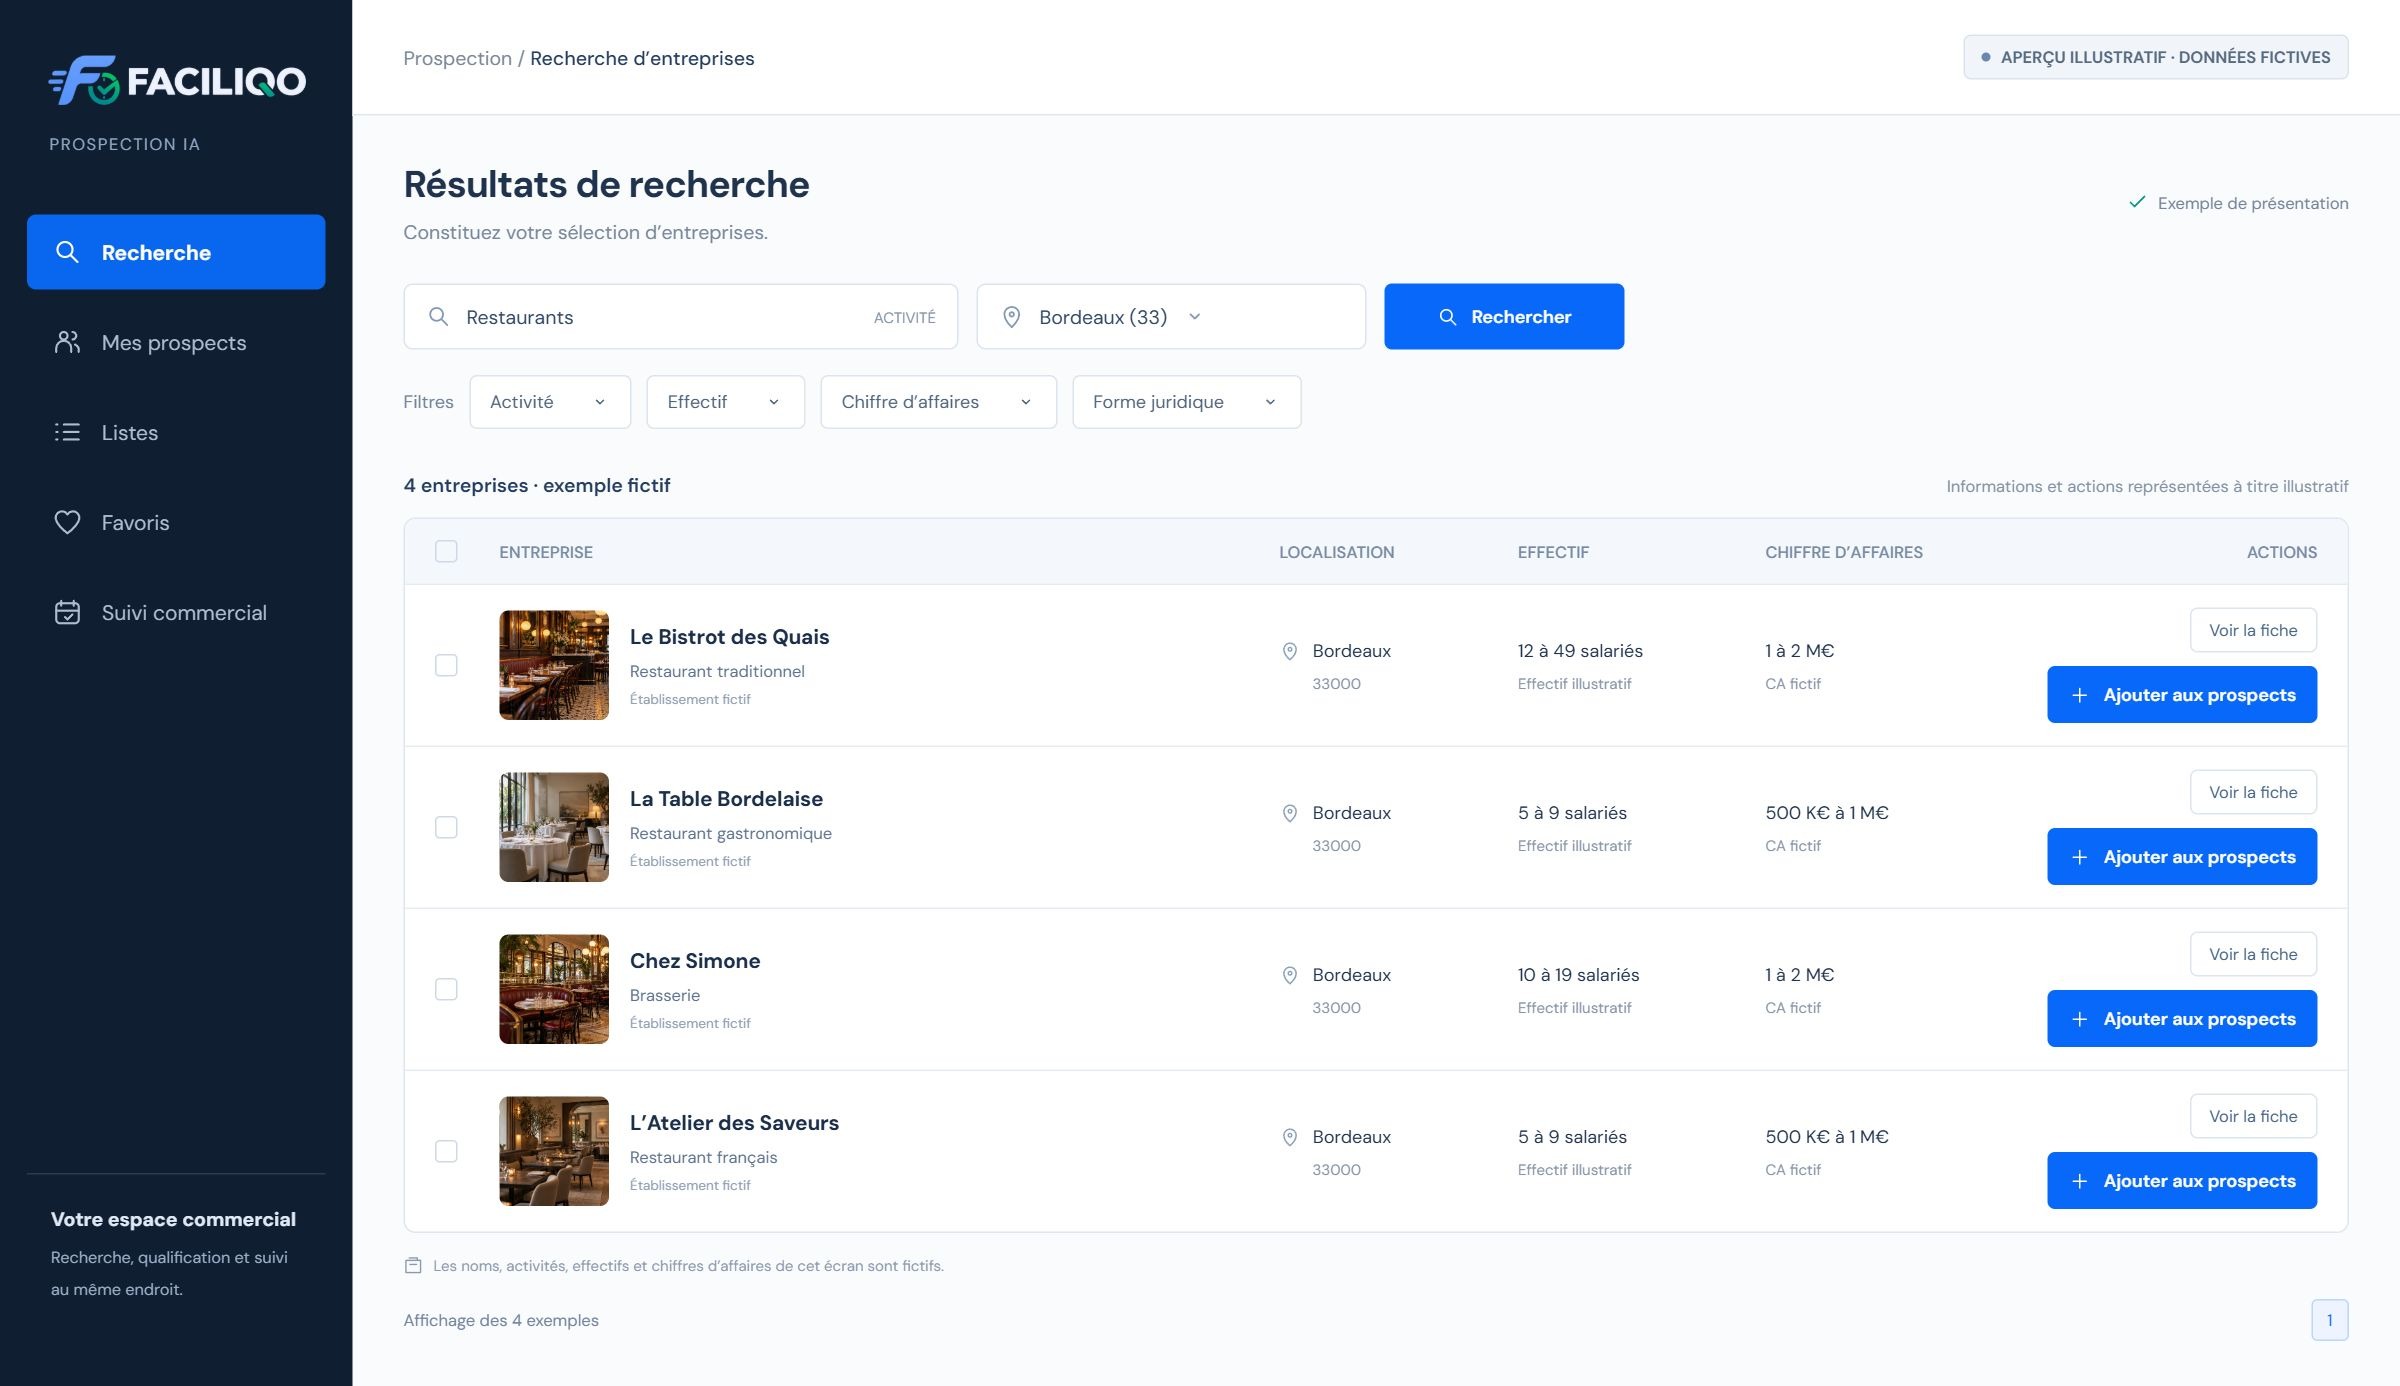Click the location pin in Le Bistrot des Quais row
2400x1386 pixels.
tap(1290, 651)
